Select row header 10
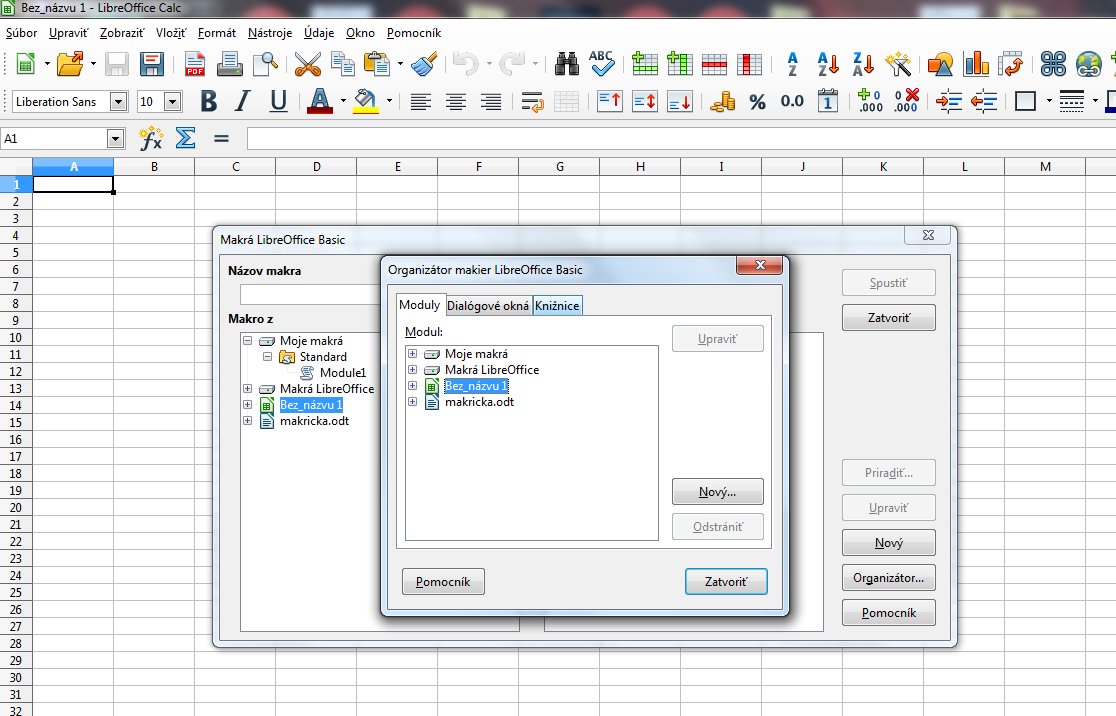The width and height of the screenshot is (1116, 716). pos(16,337)
